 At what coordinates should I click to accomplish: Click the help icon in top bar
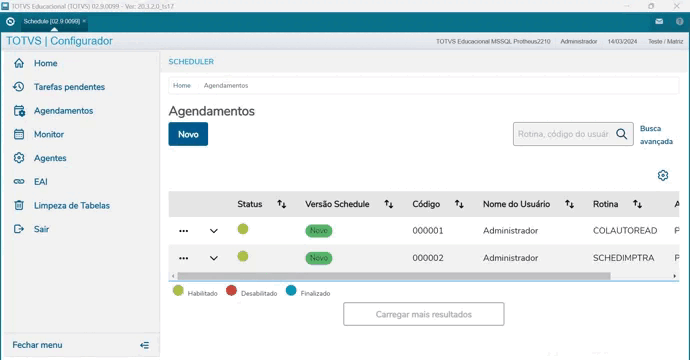coord(679,21)
